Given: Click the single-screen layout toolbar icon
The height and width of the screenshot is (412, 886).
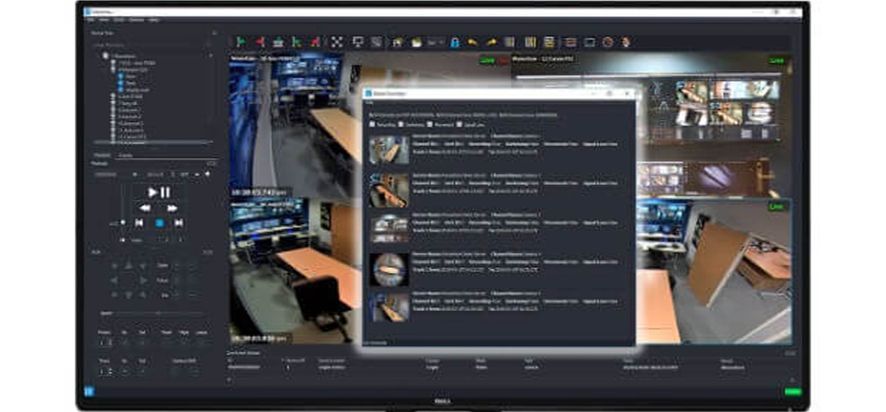Looking at the screenshot, I should point(589,42).
